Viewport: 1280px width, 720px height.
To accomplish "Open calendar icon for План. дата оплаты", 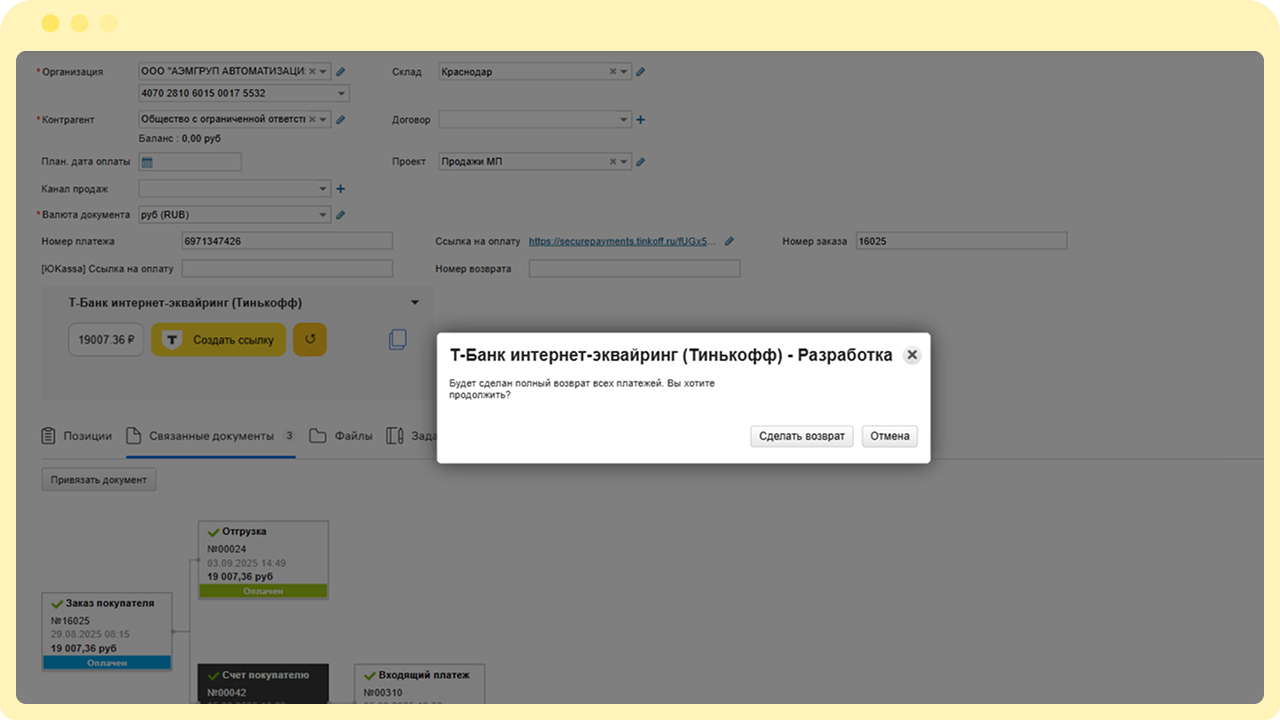I will pos(147,162).
